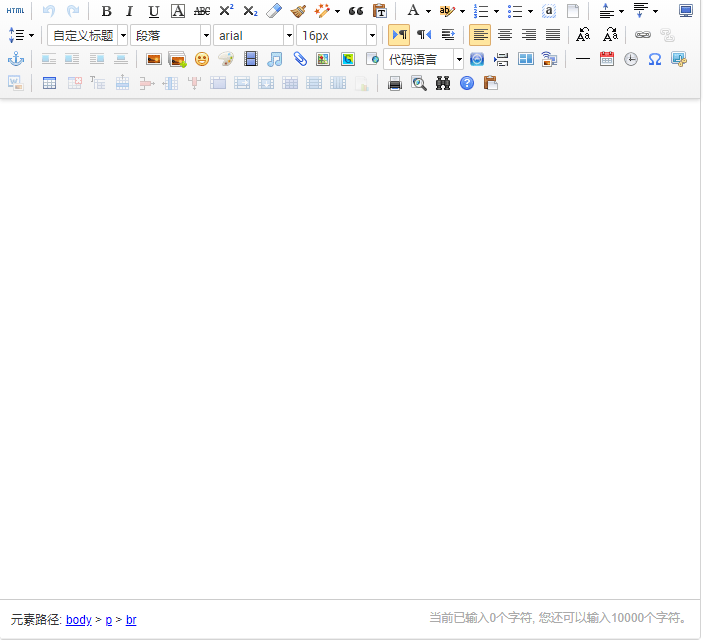Open help with the blue question mark
This screenshot has height=642, width=703.
click(467, 83)
